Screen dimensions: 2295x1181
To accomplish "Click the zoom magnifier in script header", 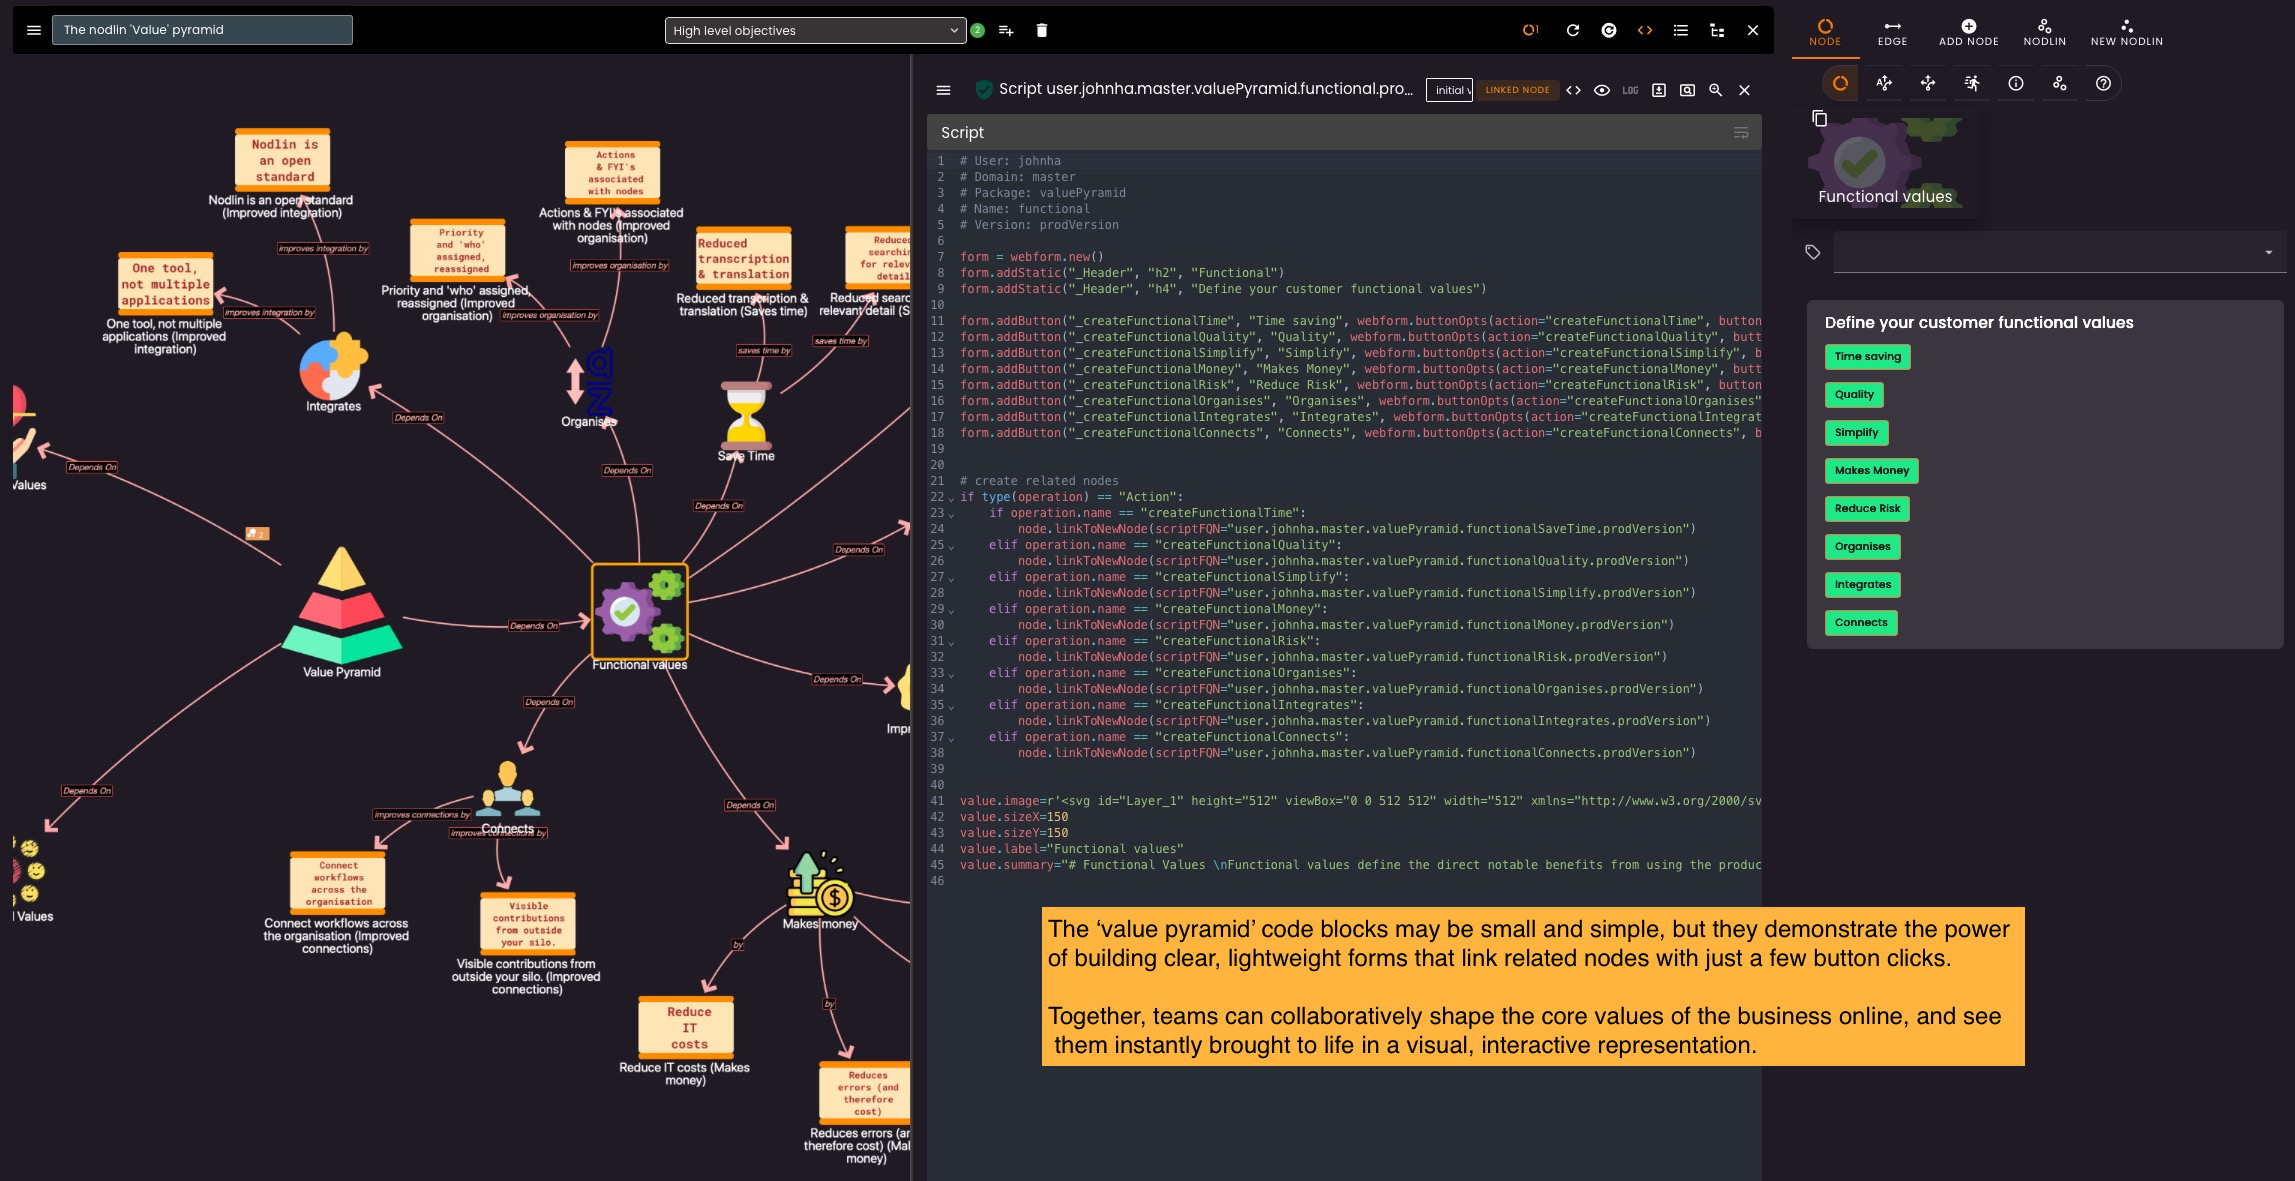I will [1715, 90].
